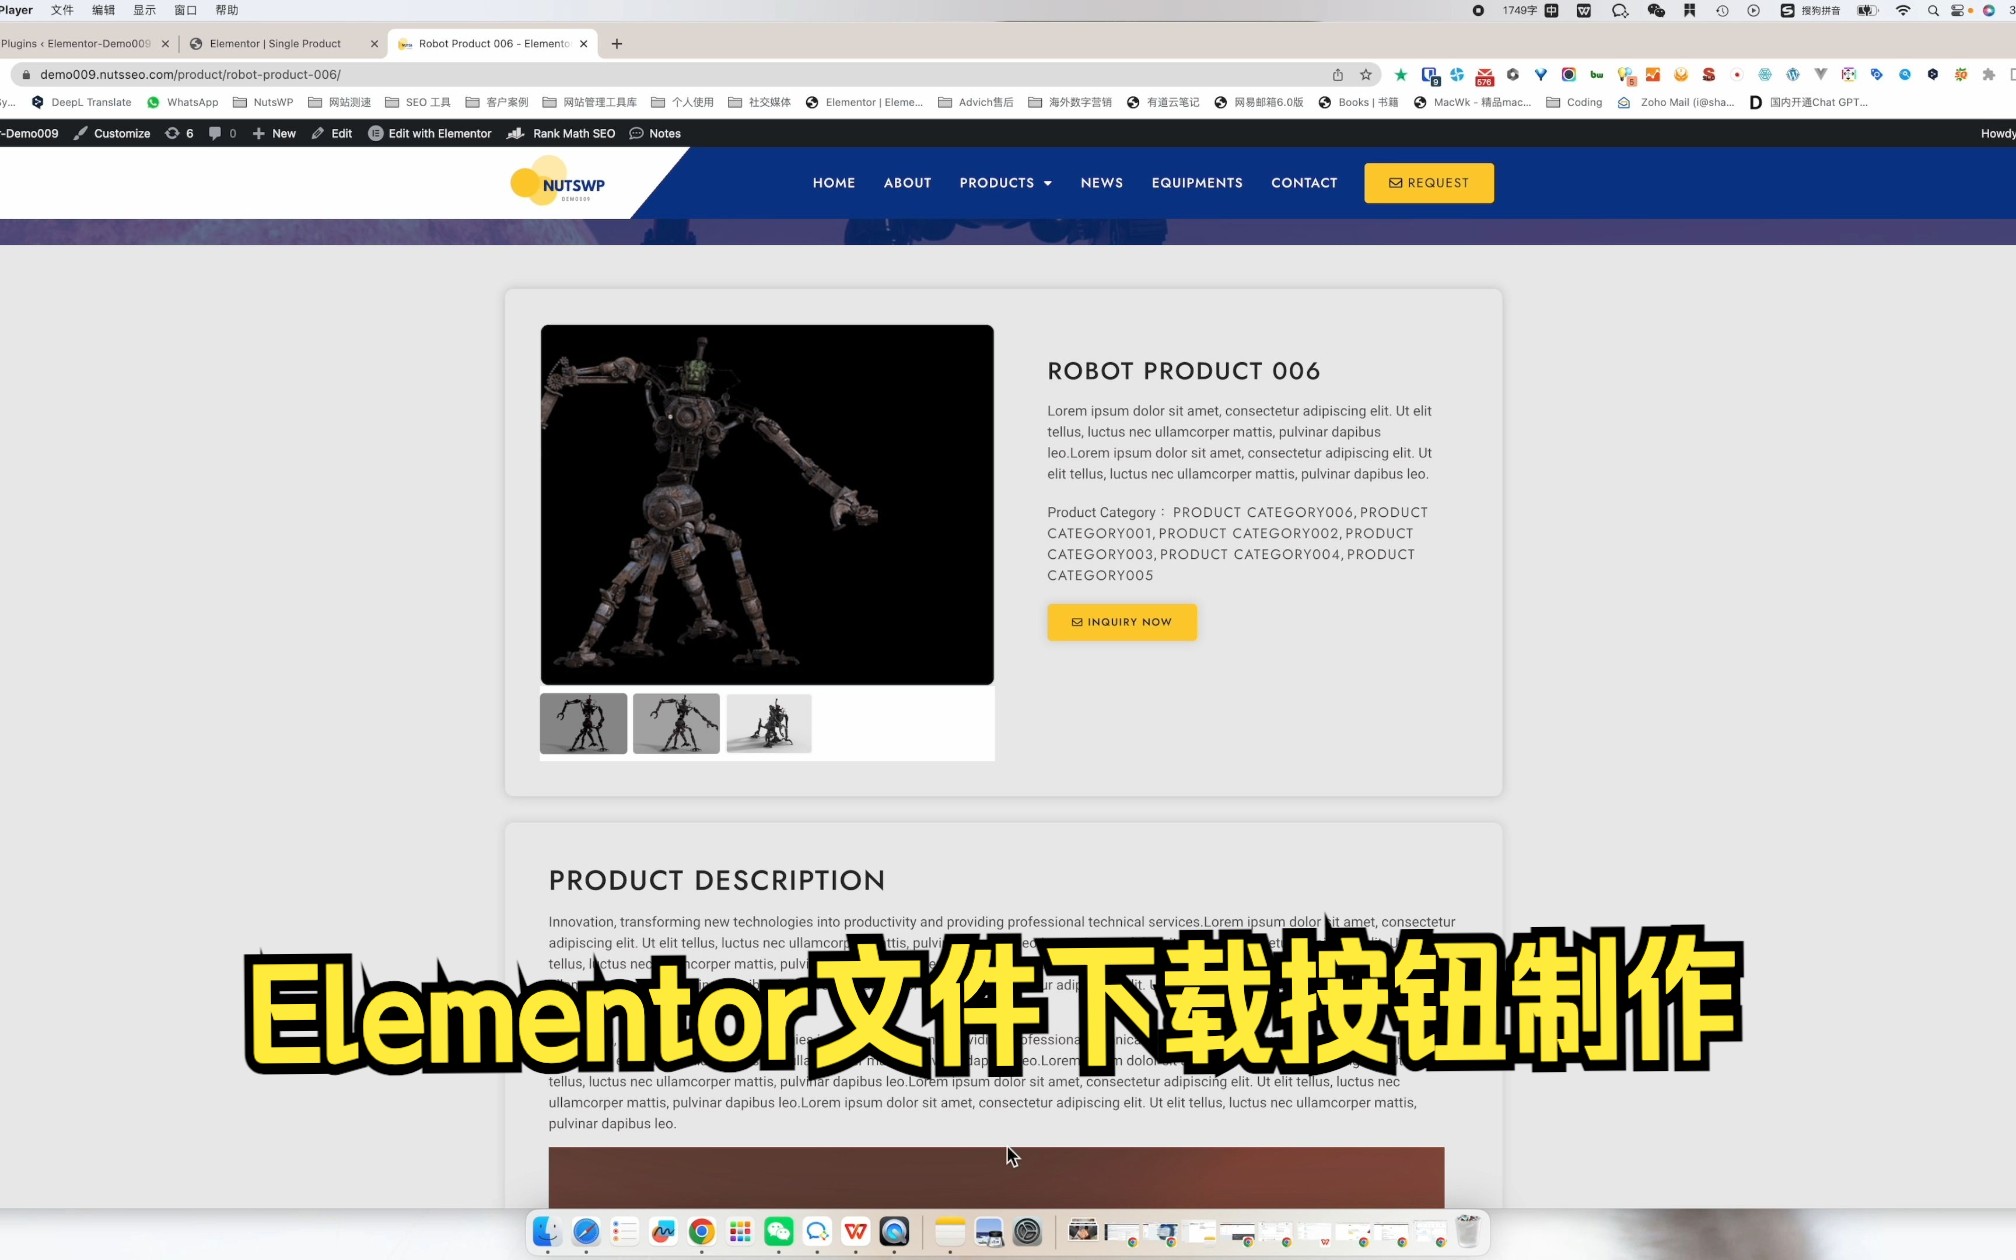2016x1260 pixels.
Task: Select the ABOUT navigation menu item
Action: pyautogui.click(x=907, y=181)
